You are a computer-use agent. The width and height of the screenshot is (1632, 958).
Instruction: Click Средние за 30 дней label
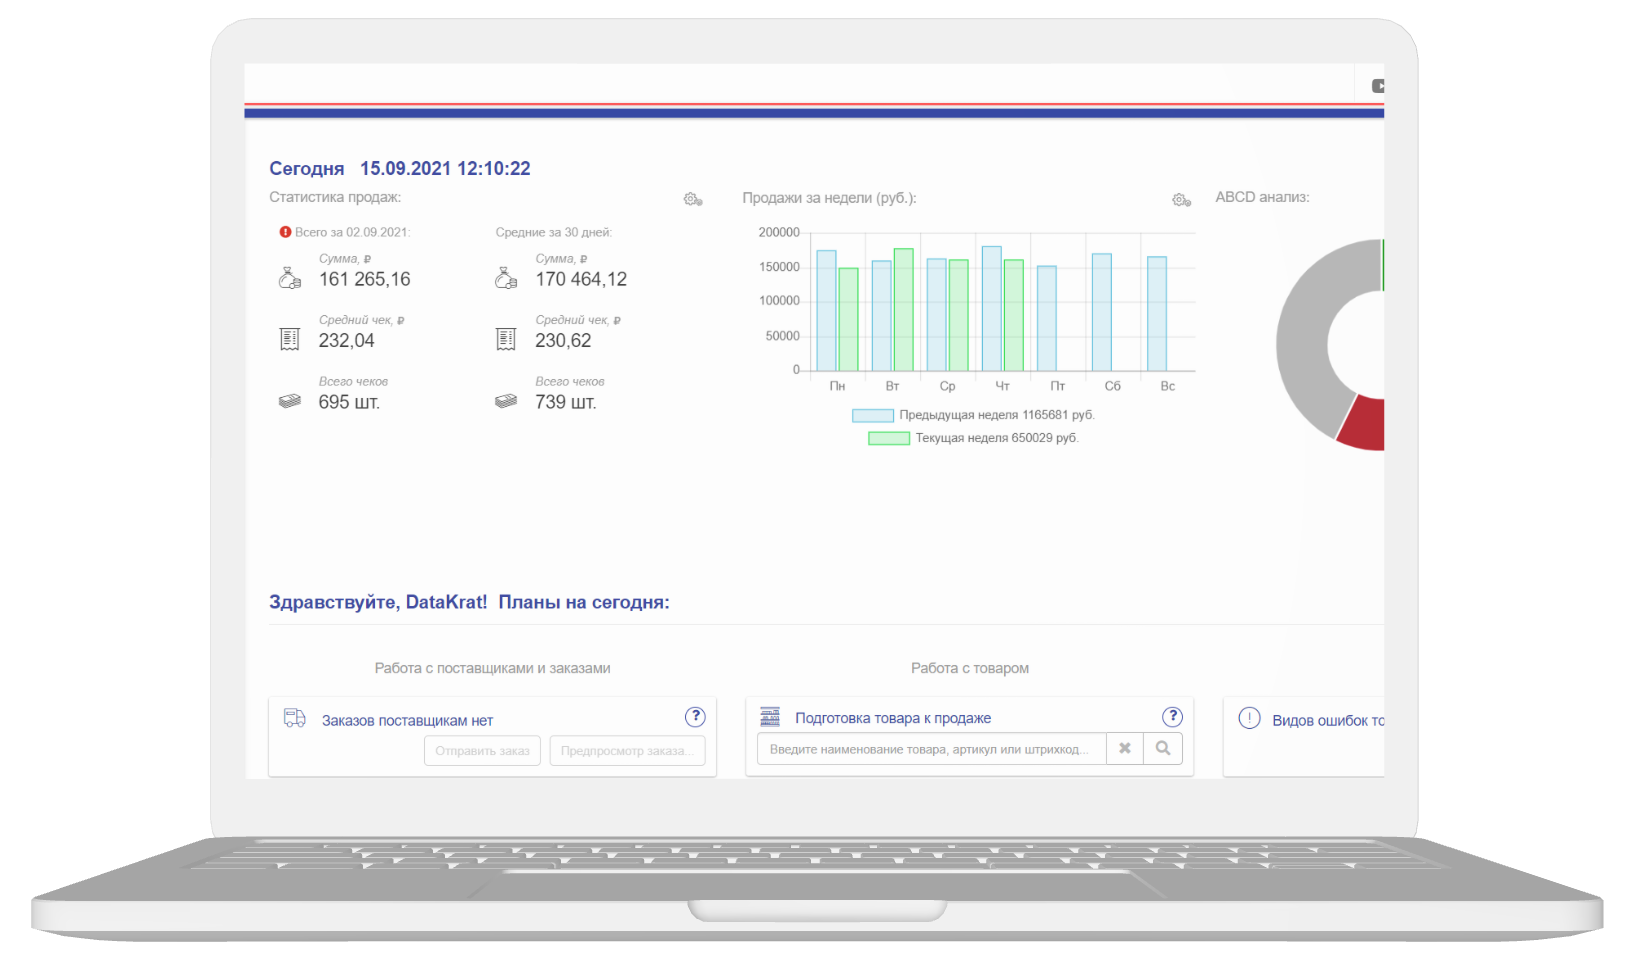point(554,232)
